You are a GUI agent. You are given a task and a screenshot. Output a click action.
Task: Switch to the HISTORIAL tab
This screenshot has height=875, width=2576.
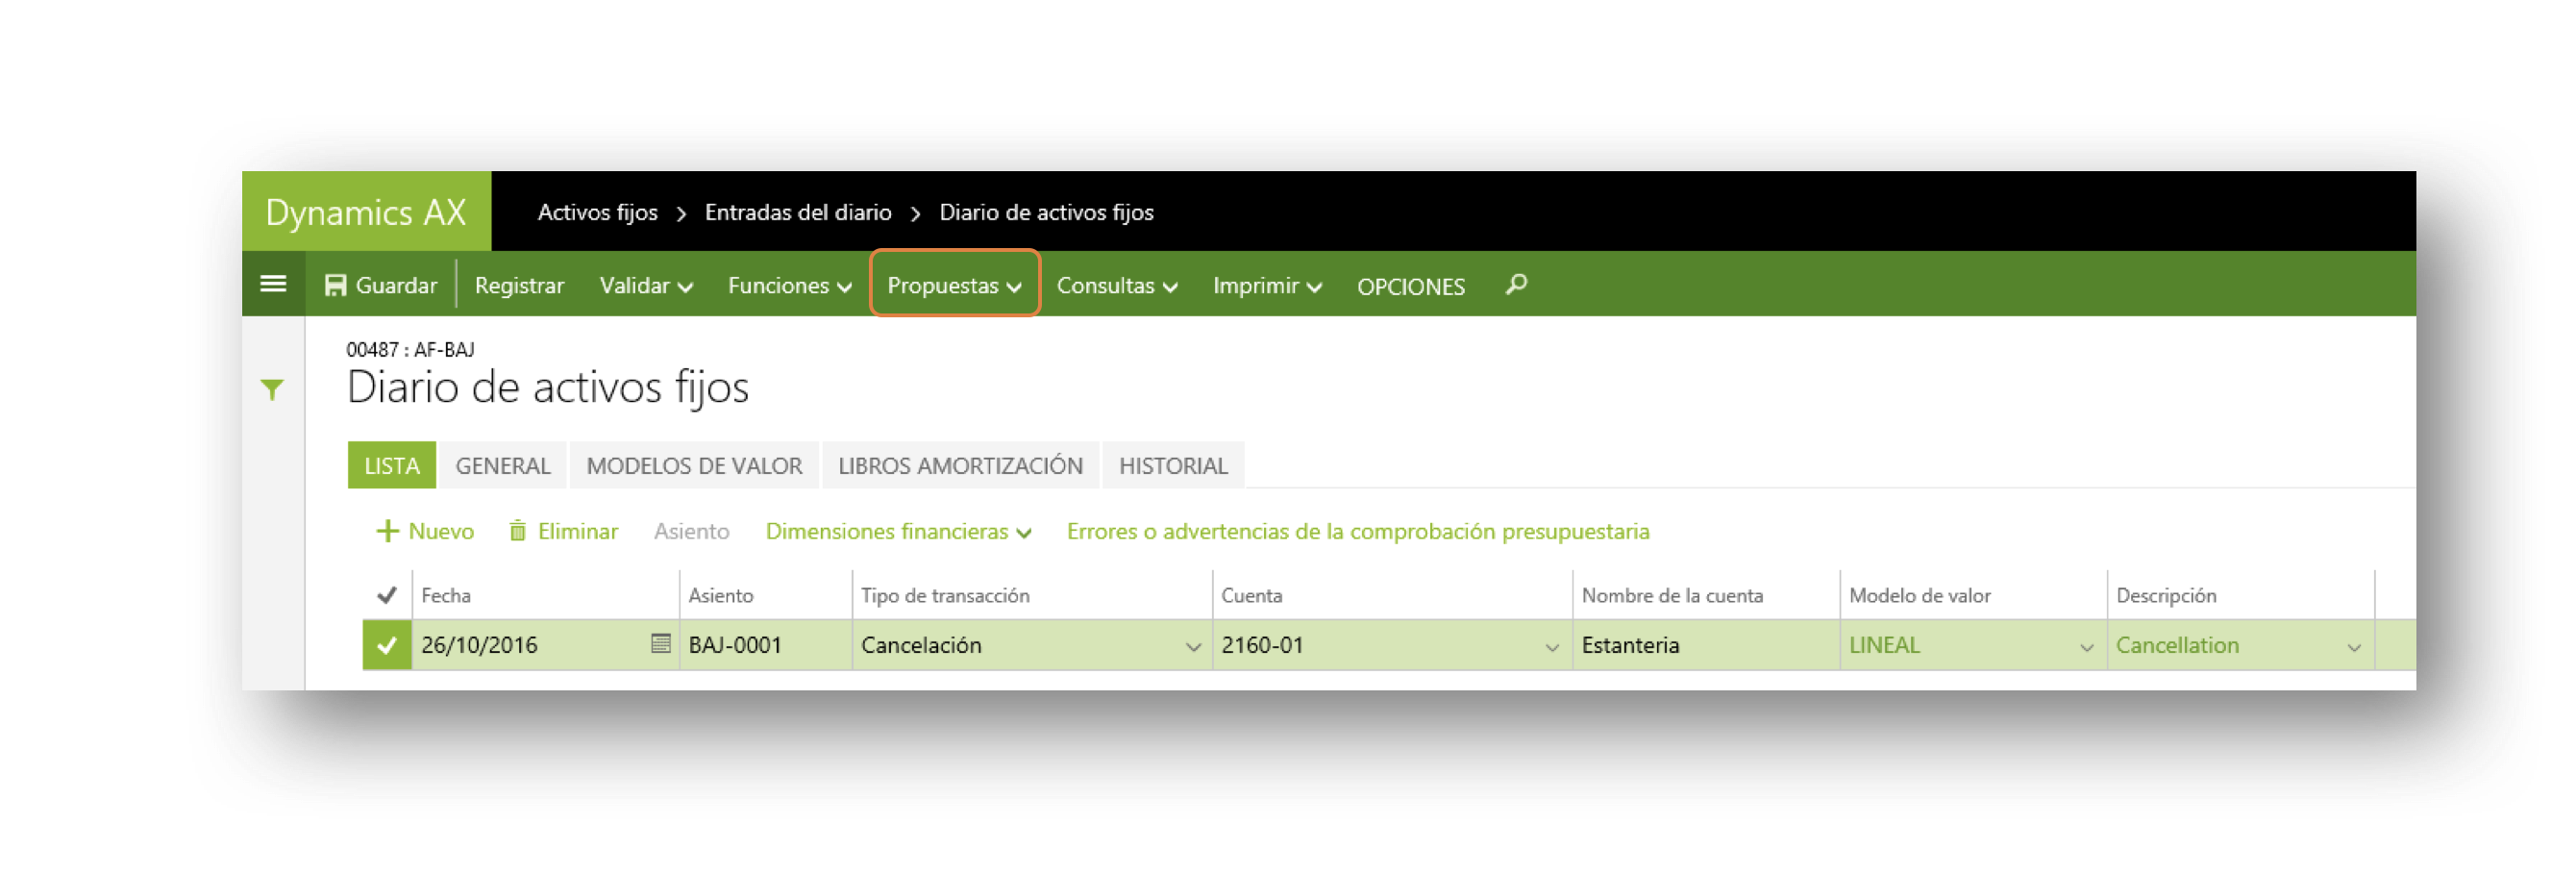[x=1173, y=465]
